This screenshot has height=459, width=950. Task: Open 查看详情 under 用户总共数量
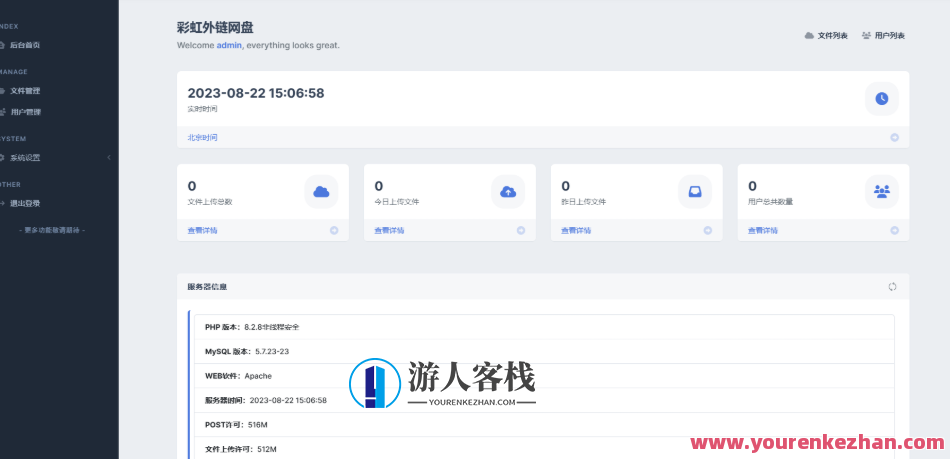(763, 231)
